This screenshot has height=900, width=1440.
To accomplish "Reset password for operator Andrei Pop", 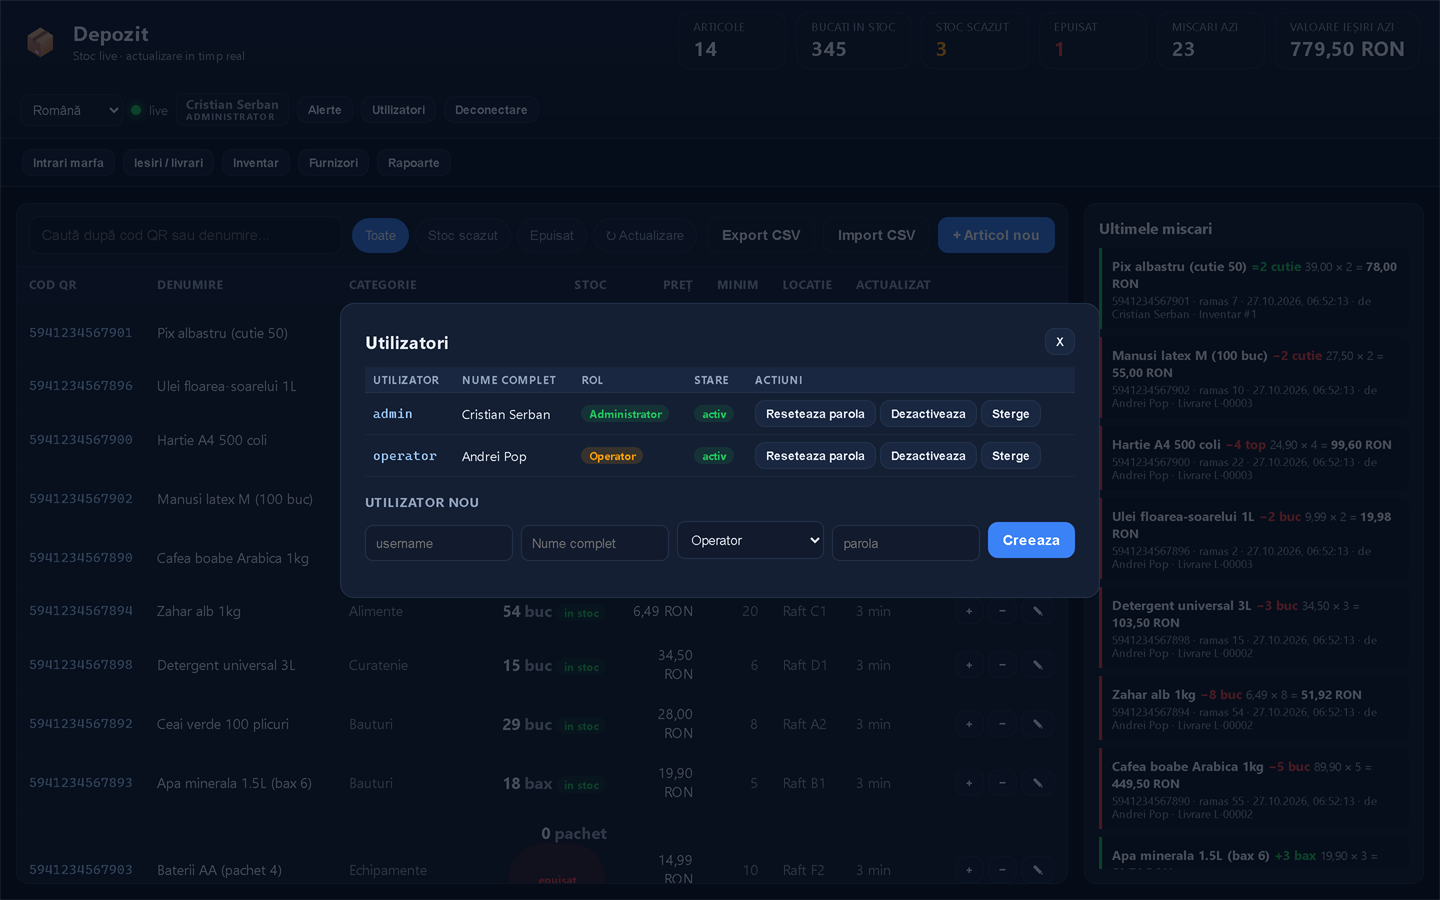I will pos(815,456).
